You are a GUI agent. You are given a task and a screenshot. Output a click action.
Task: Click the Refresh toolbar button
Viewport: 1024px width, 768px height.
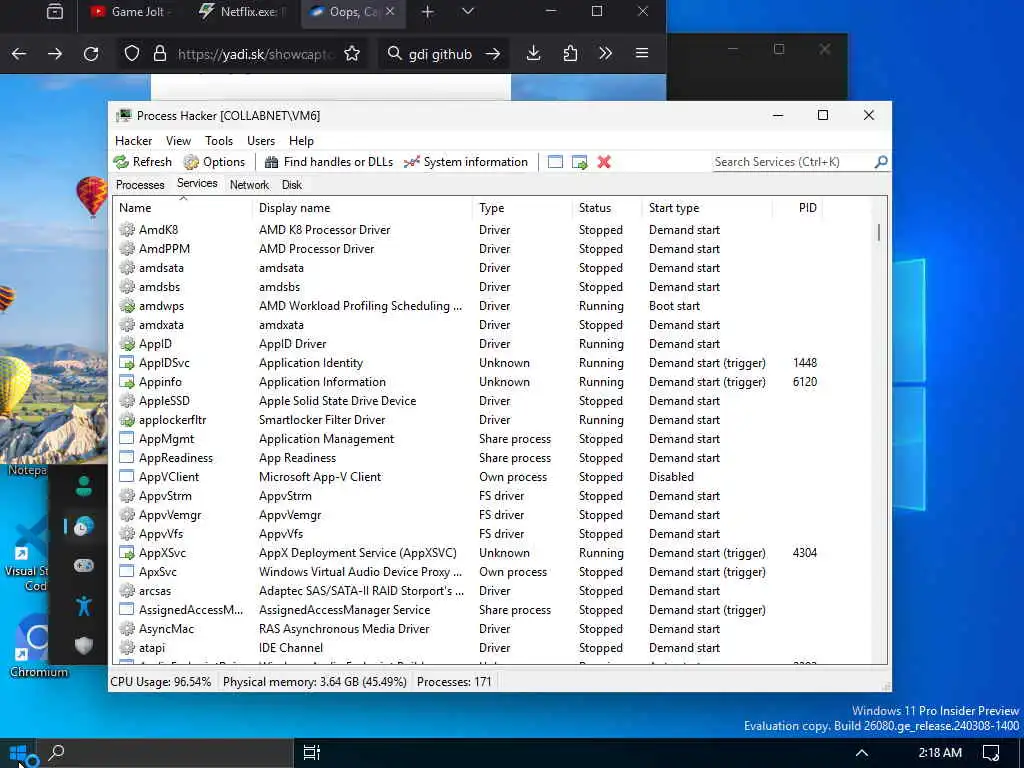coord(142,162)
